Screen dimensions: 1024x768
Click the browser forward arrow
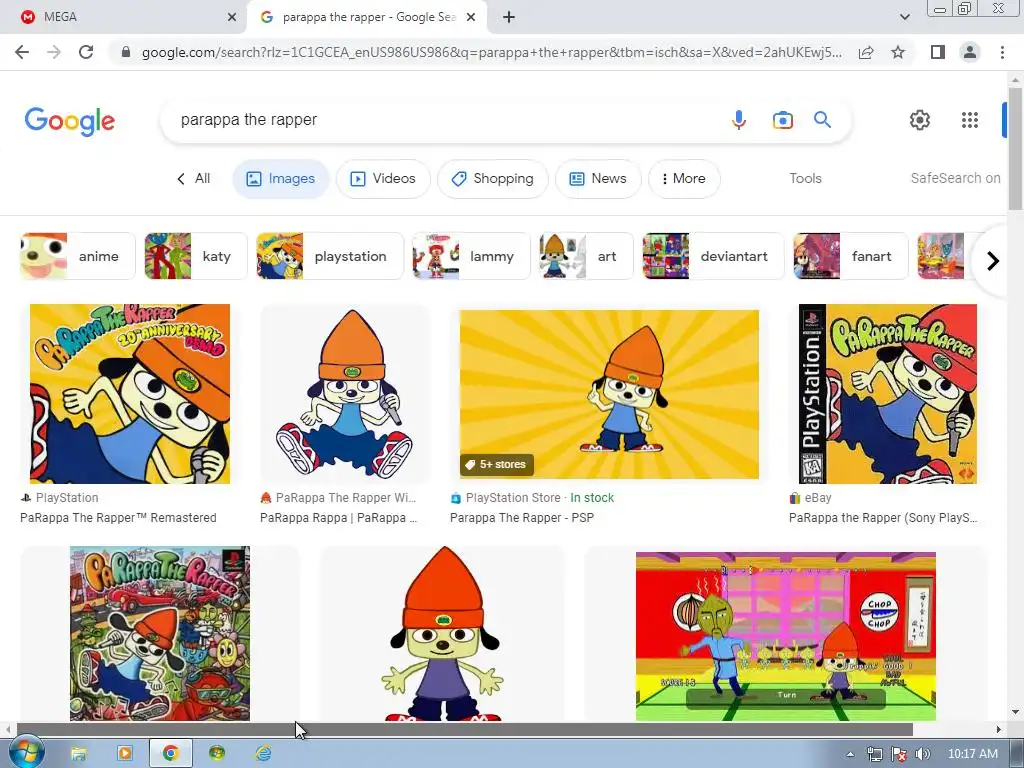(x=54, y=52)
